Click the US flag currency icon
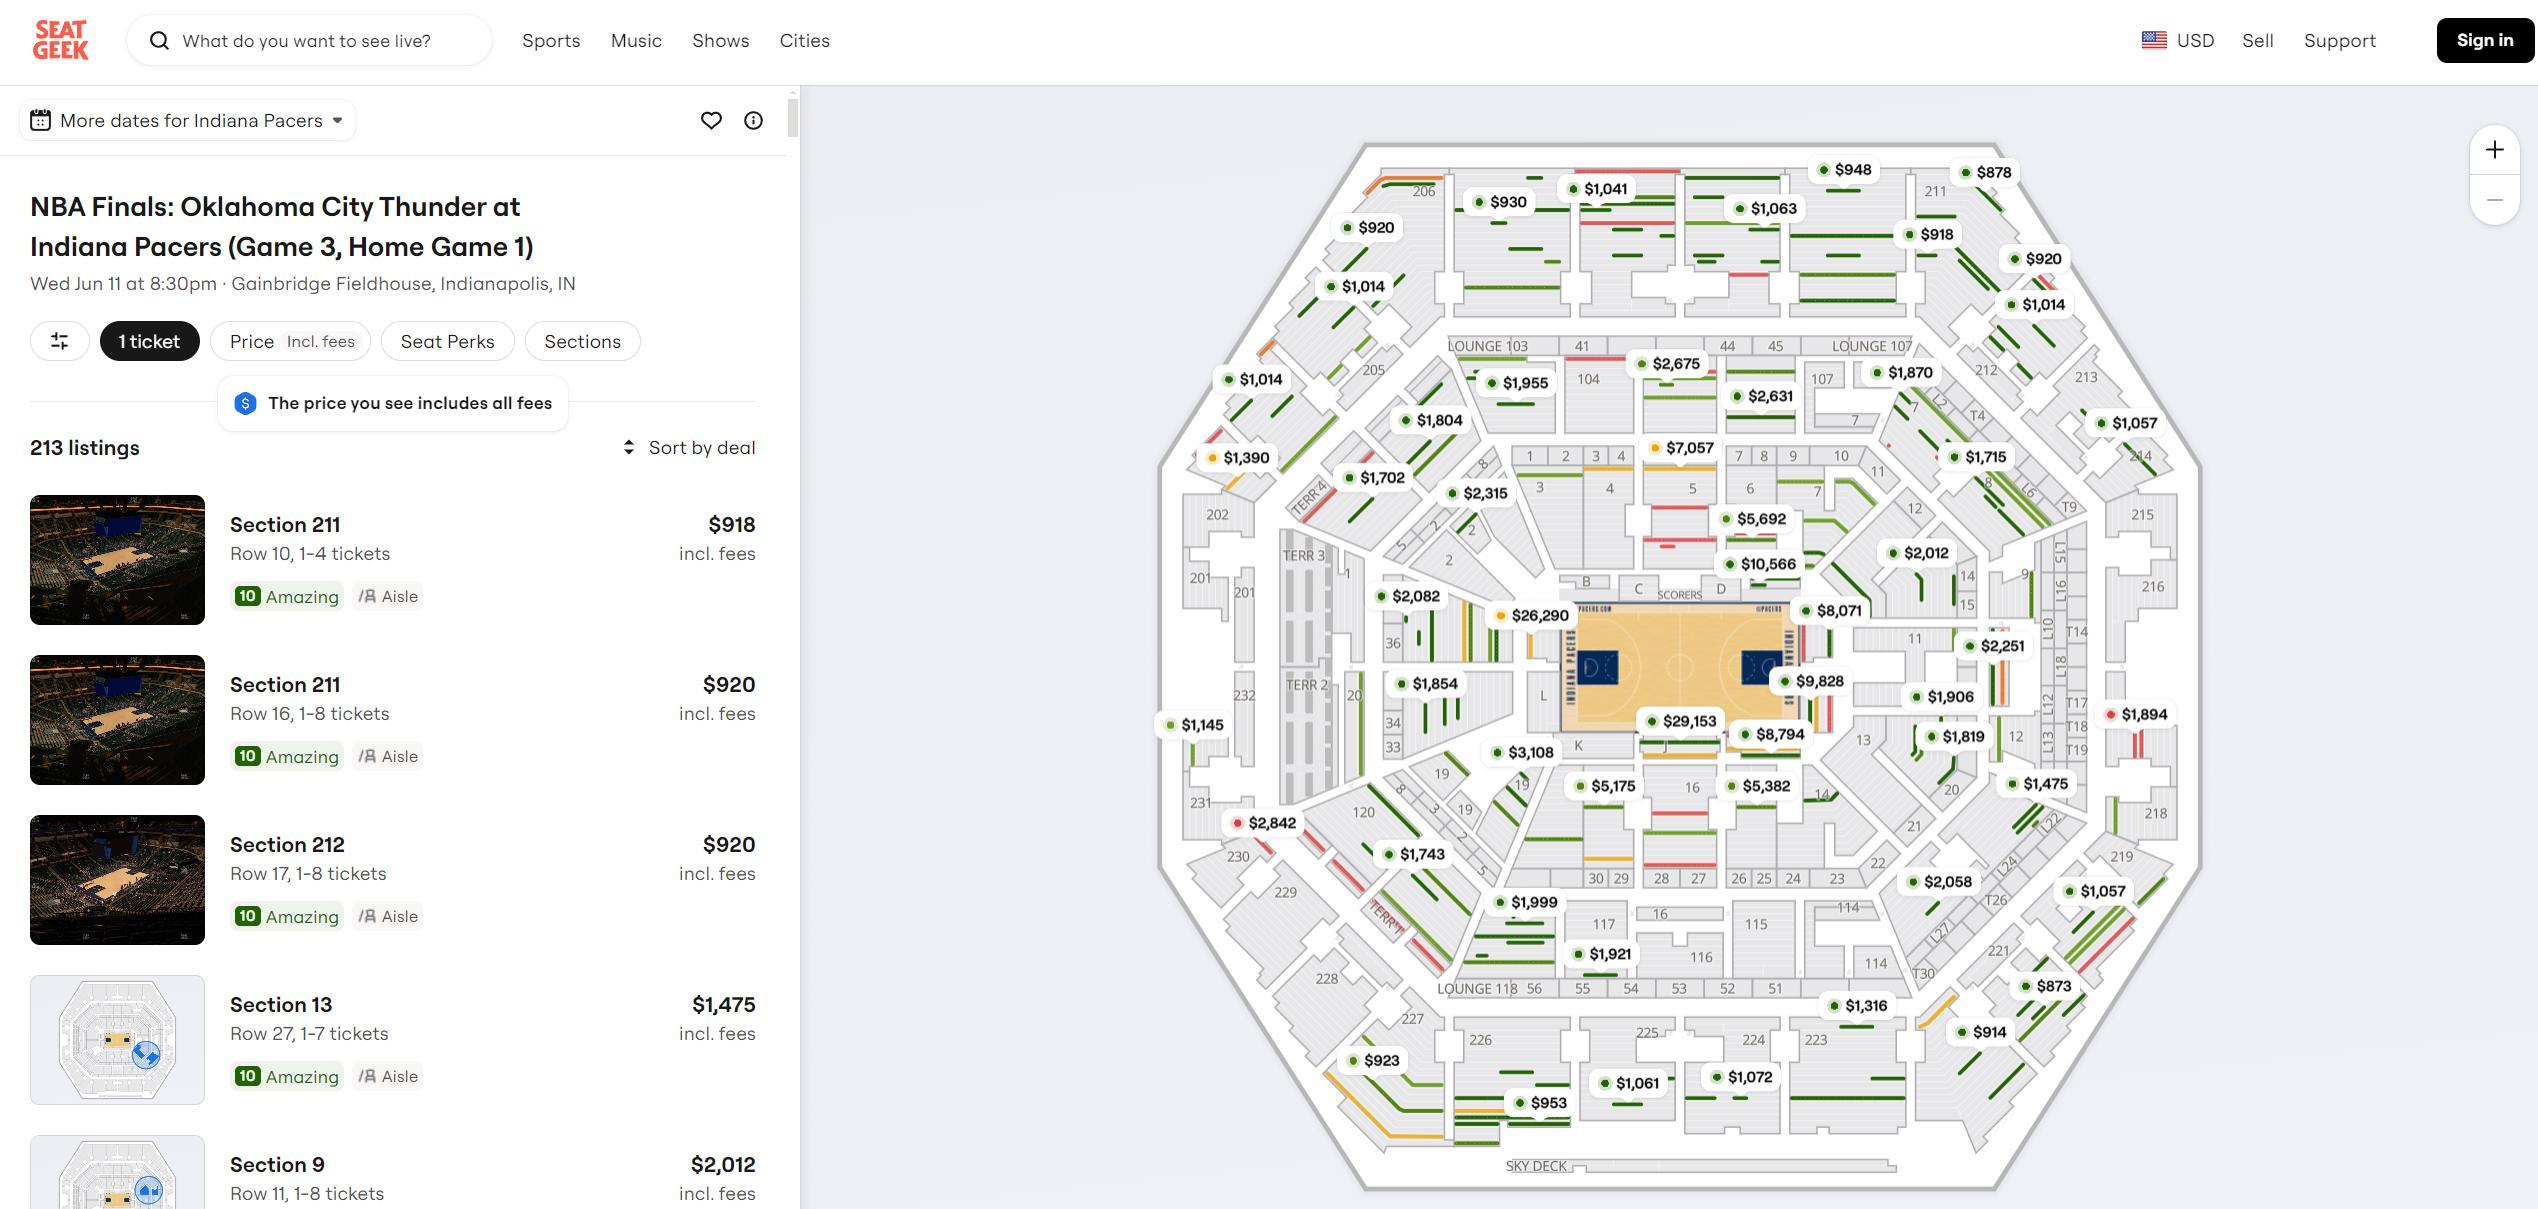Screen dimensions: 2538x1209 [2153, 40]
